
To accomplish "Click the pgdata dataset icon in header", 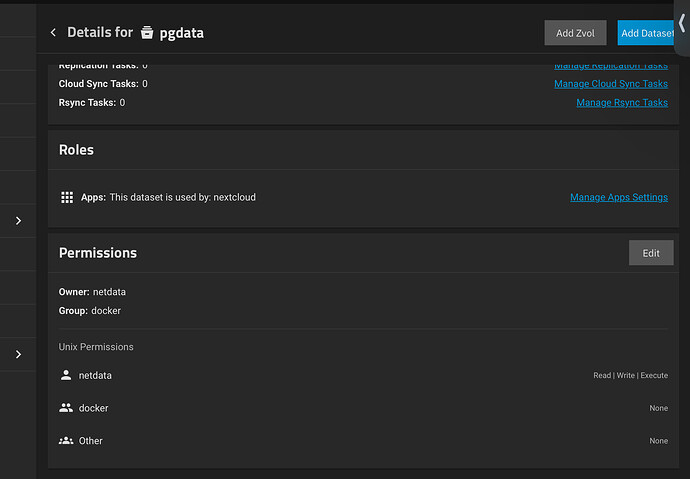I will point(147,33).
